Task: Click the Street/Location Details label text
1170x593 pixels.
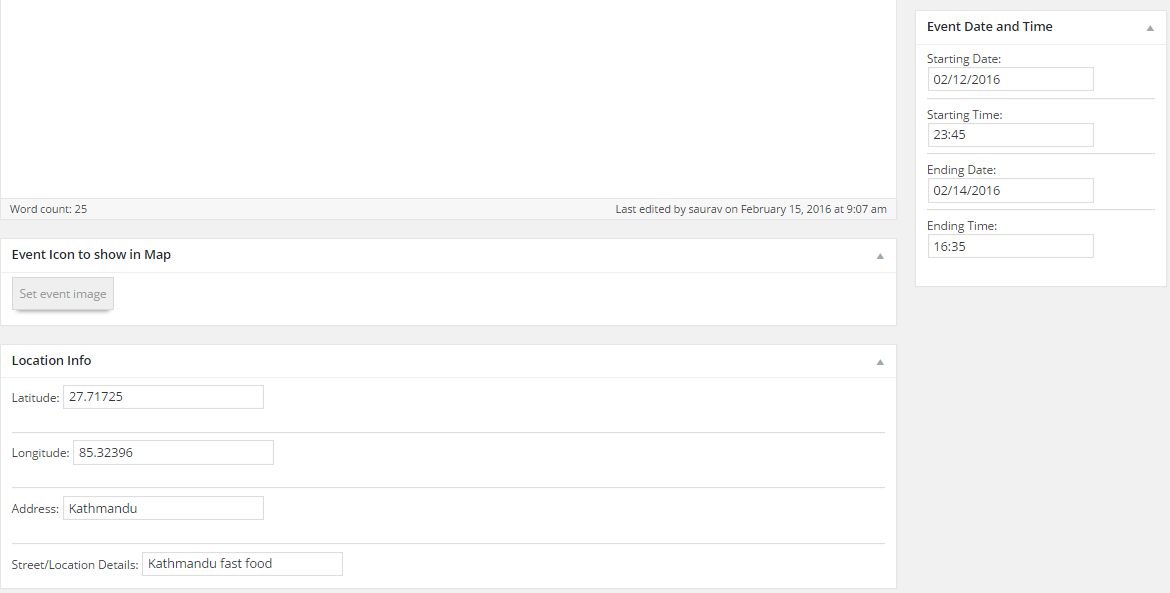Action: 75,565
